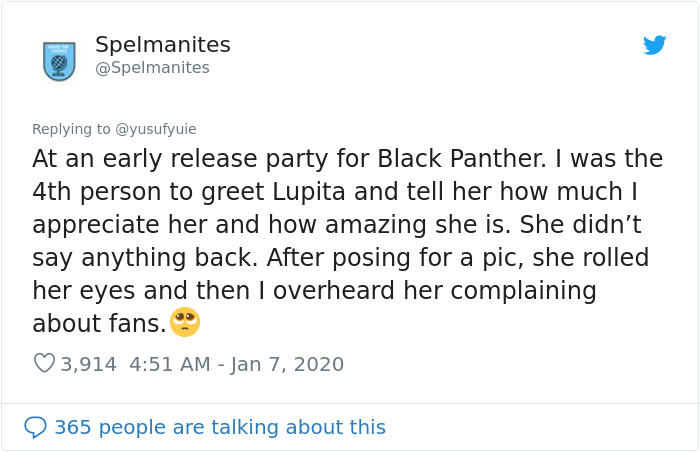Click the phrase "rolled her eyes"
Screen dimensions: 700x452
pyautogui.click(x=600, y=258)
